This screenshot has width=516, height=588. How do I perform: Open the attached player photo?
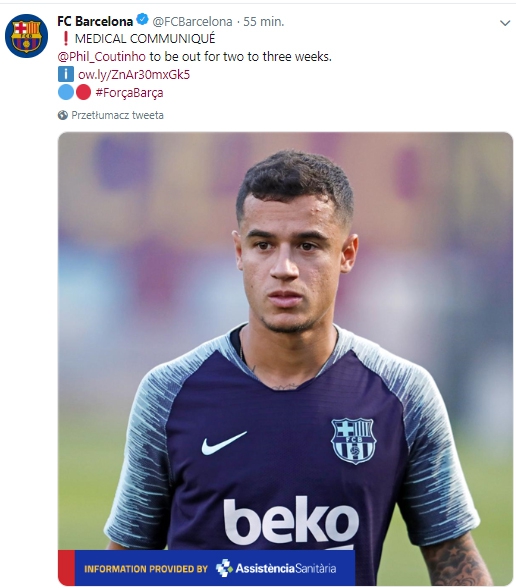pos(285,359)
